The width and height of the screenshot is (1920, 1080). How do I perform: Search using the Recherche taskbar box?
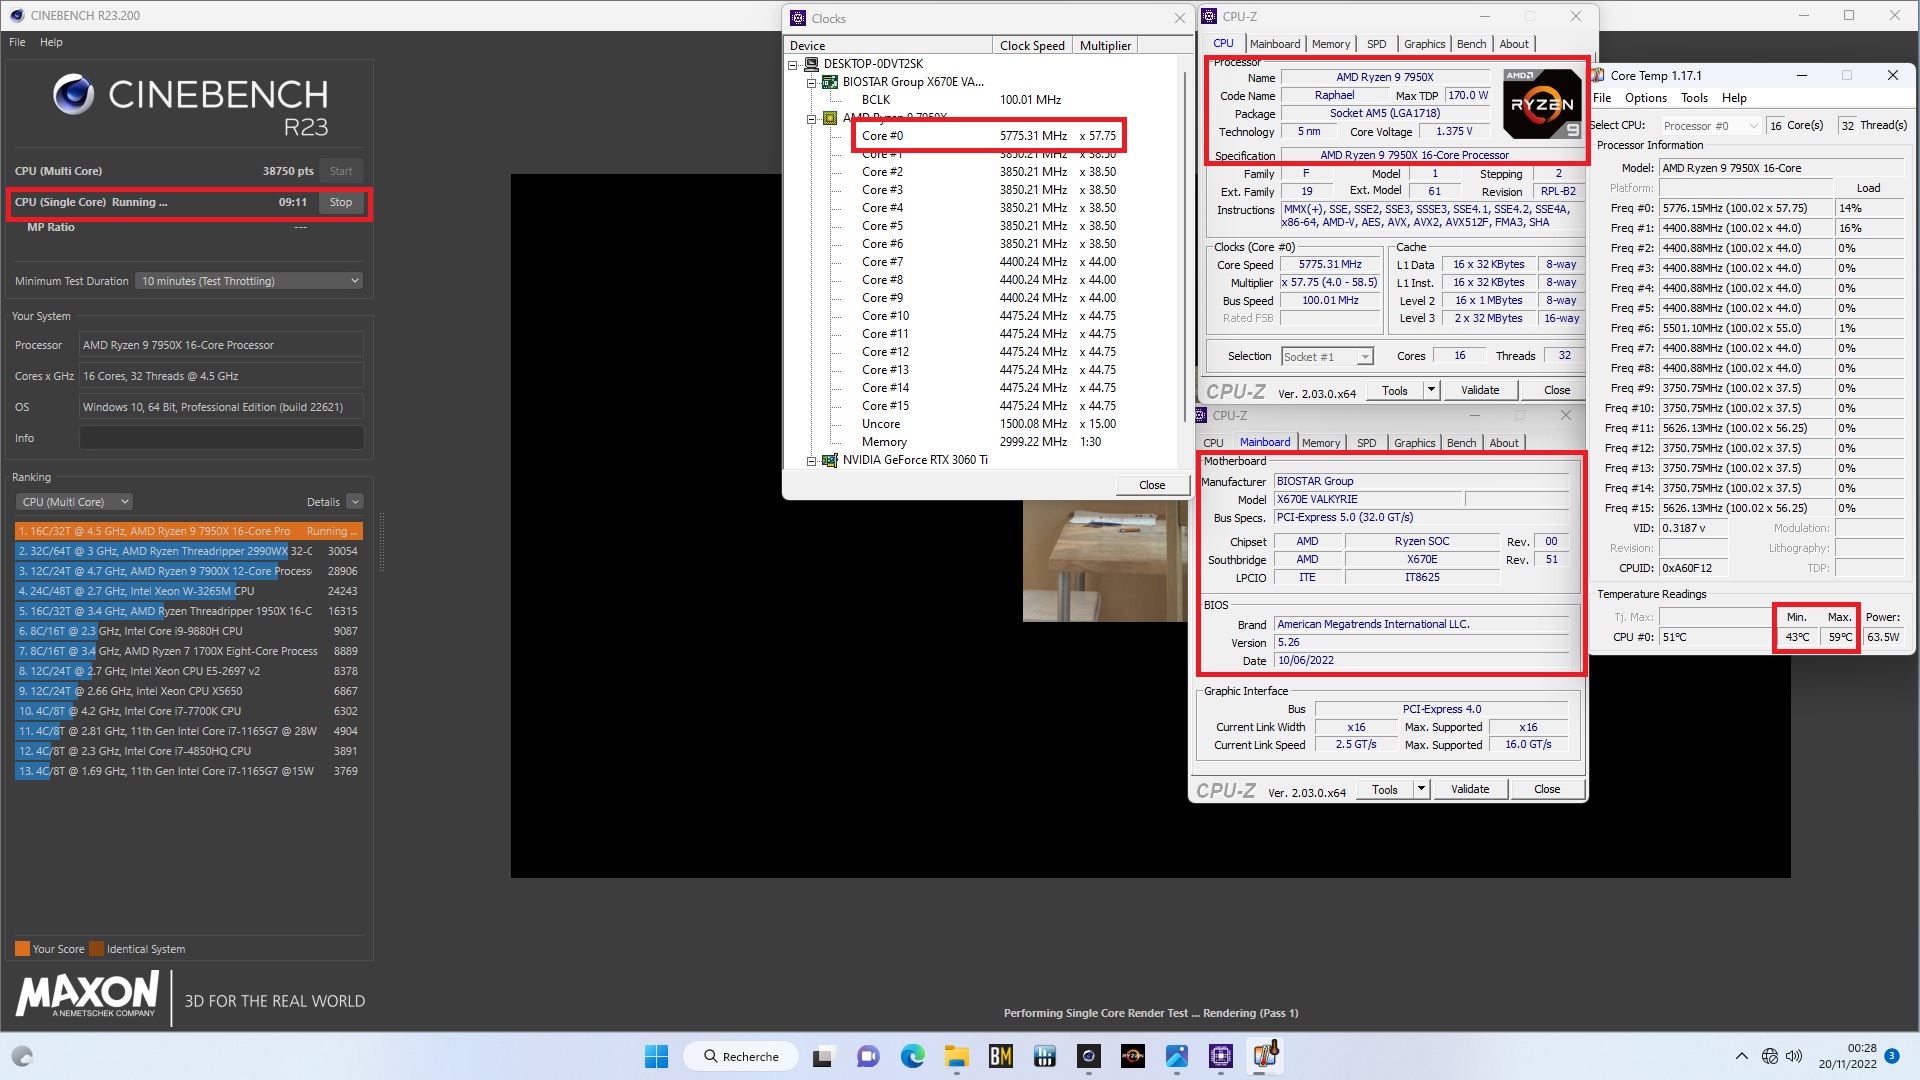(741, 1056)
